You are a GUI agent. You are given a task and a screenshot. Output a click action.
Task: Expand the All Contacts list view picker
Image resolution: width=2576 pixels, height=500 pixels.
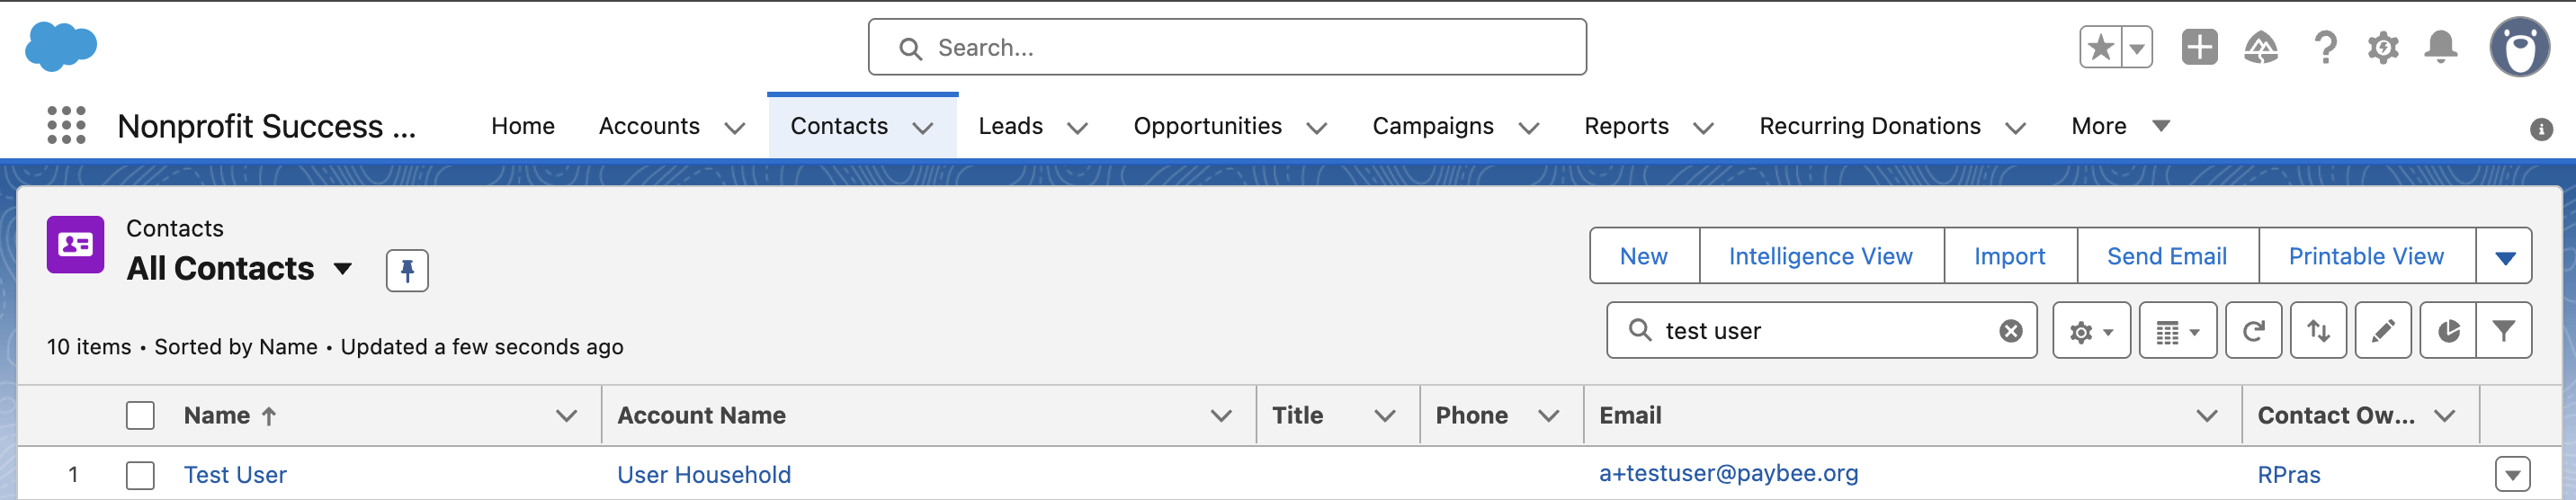342,269
